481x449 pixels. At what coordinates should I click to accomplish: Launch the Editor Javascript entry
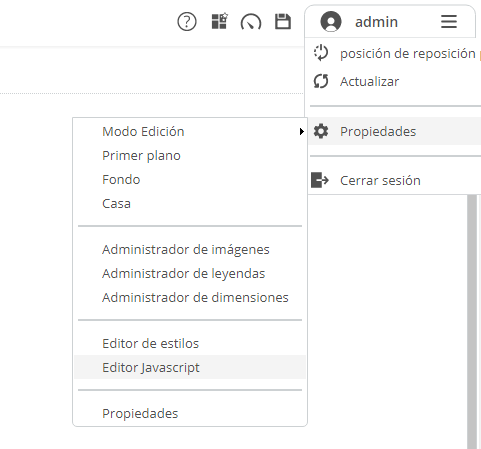coord(190,367)
